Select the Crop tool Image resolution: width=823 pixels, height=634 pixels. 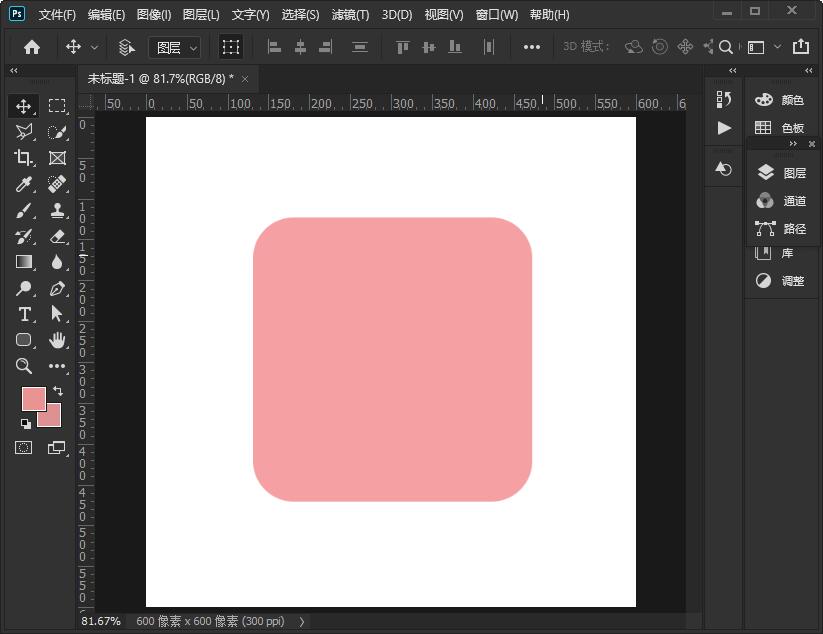coord(24,158)
